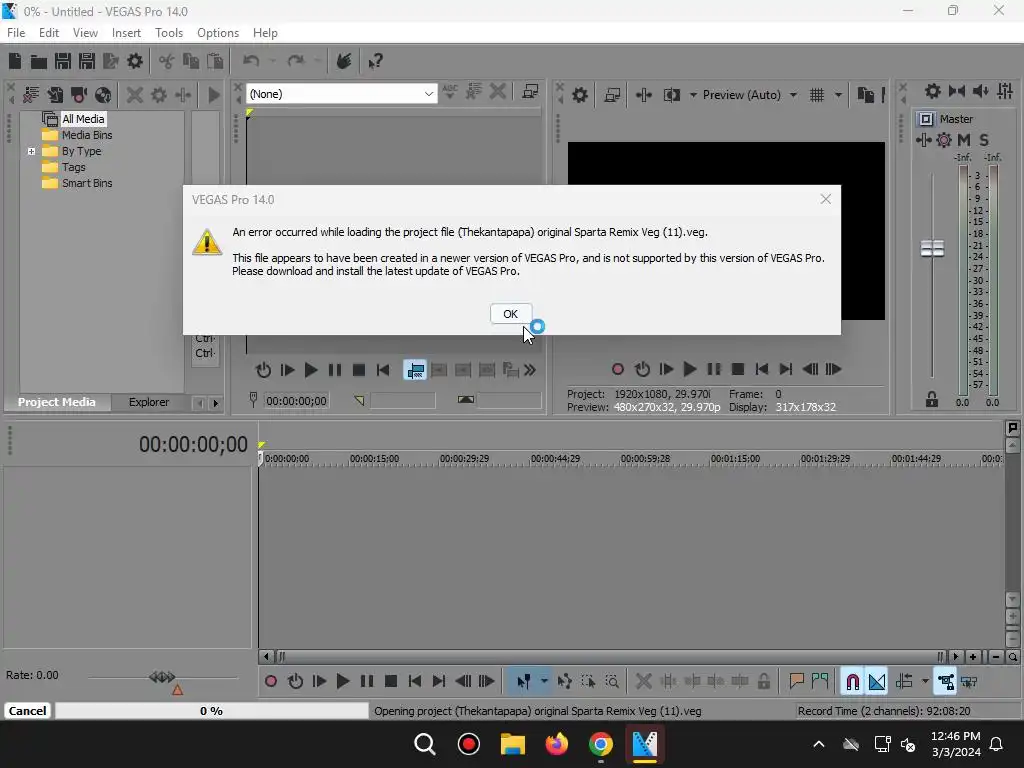Select the Tags folder
The width and height of the screenshot is (1024, 768).
[74, 167]
